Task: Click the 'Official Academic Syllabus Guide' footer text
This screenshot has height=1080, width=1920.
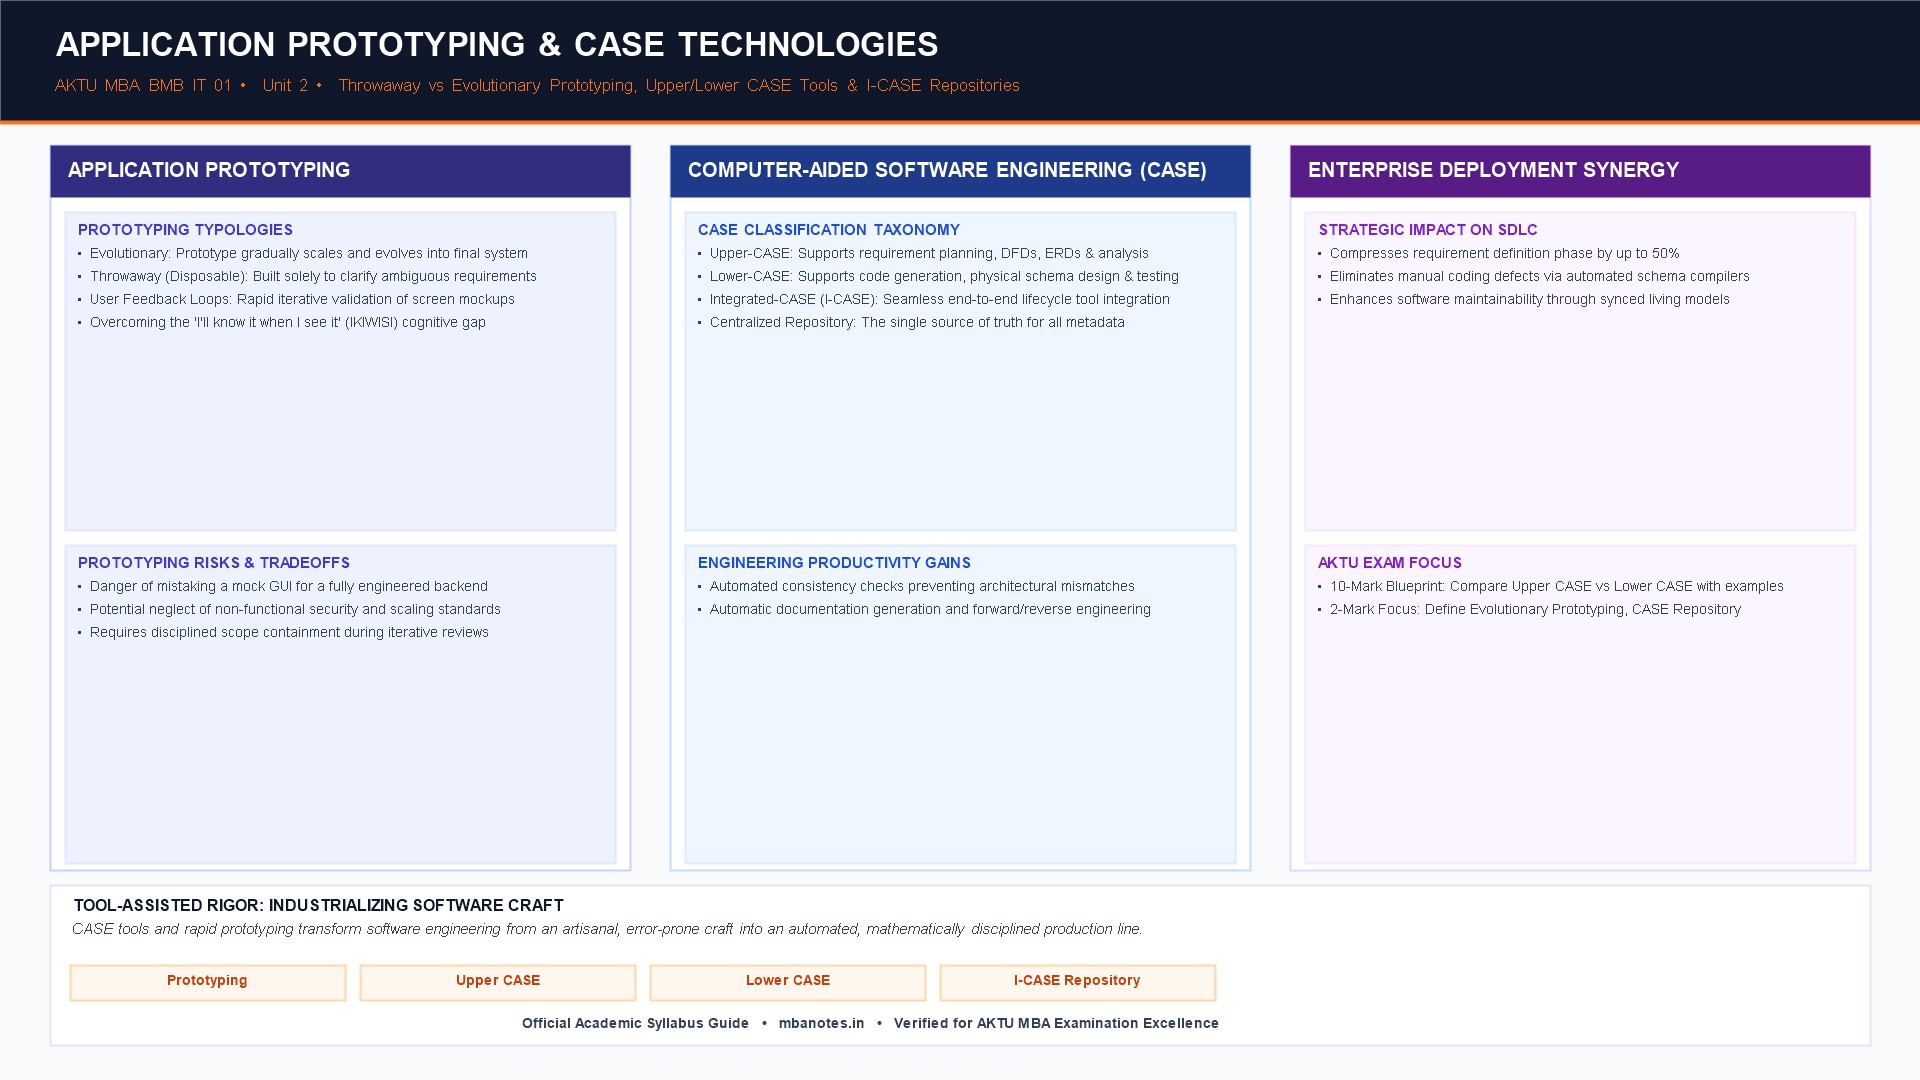Action: point(635,1023)
